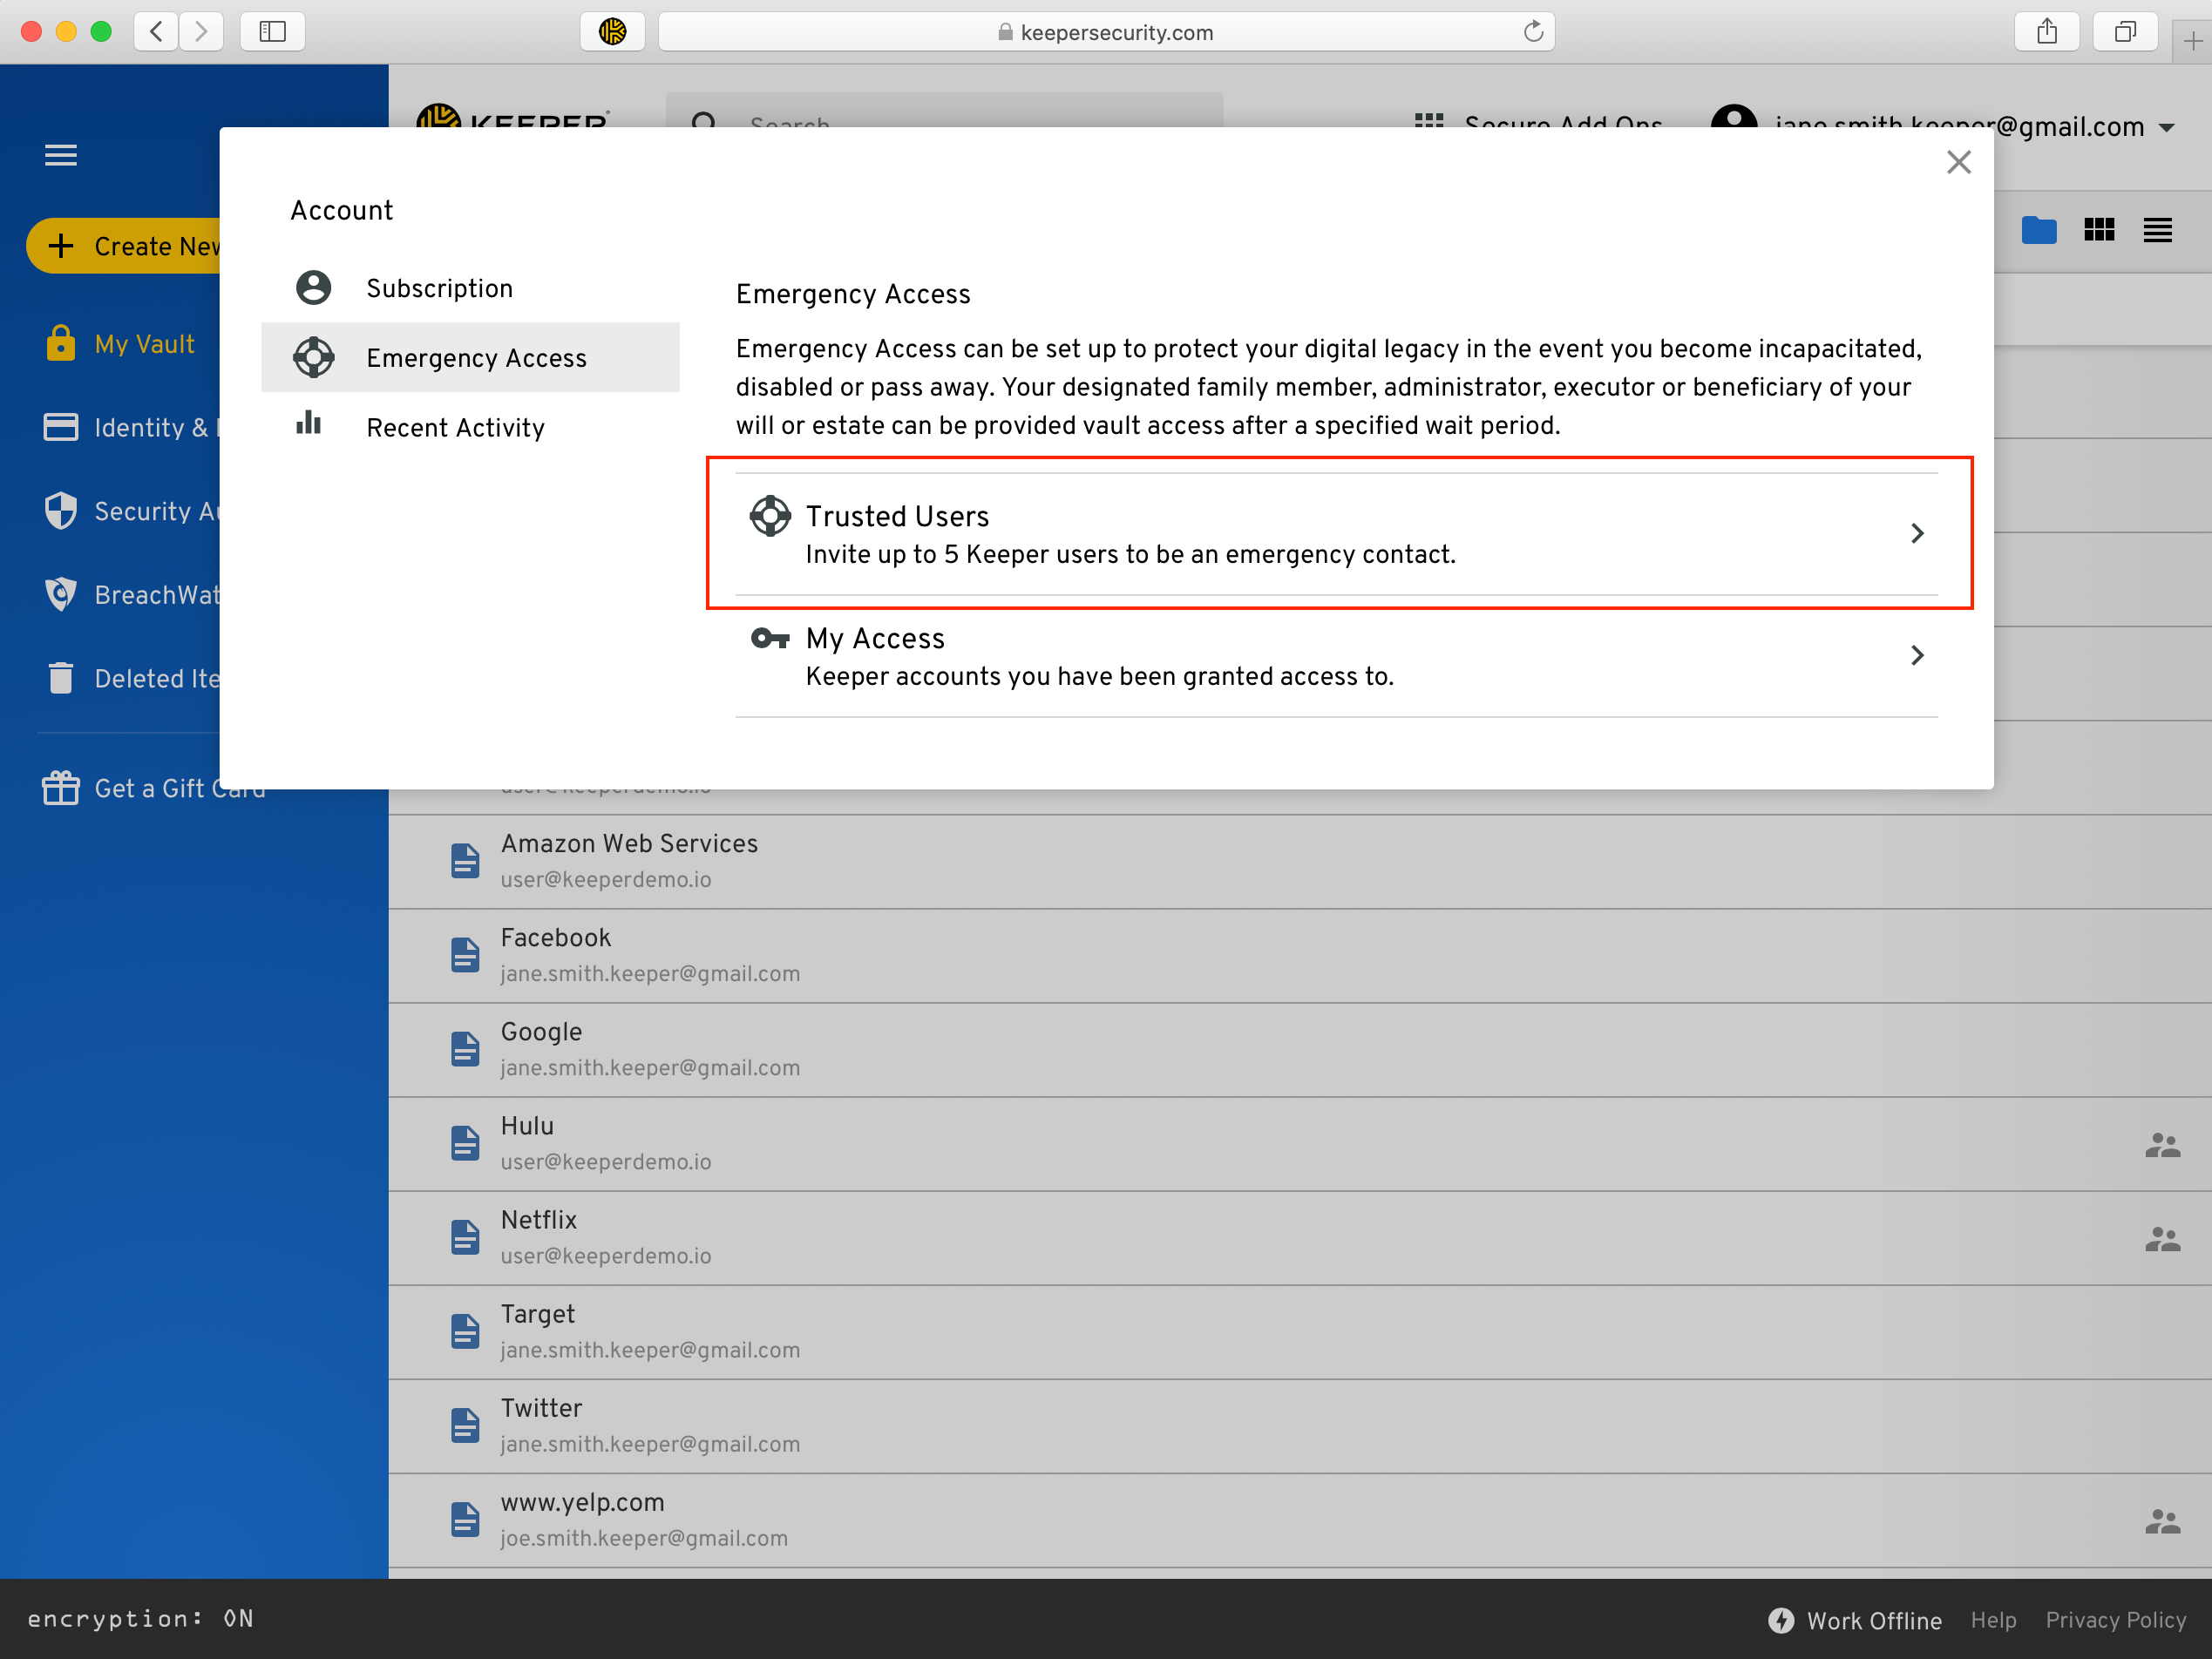Open the Hulu record
This screenshot has height=1659, width=2212.
(1300, 1144)
